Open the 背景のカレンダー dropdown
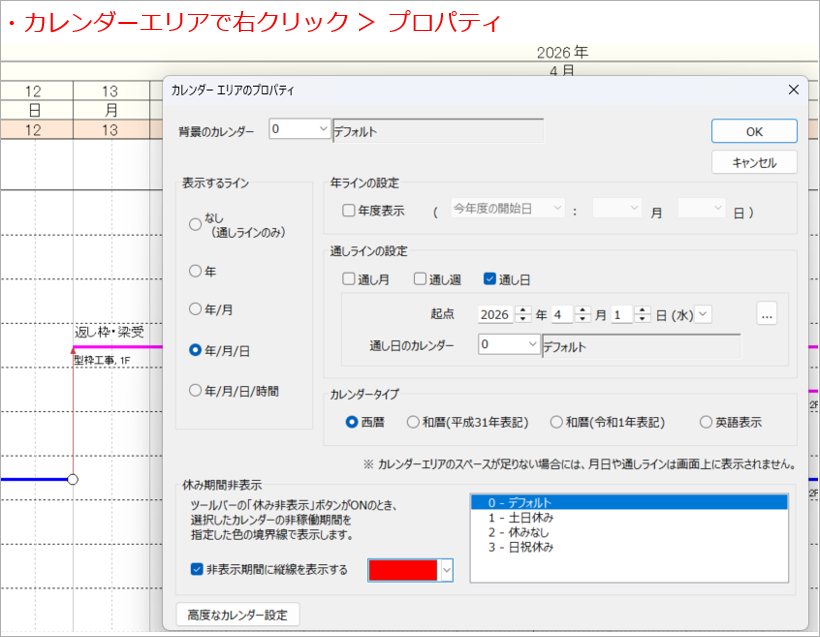820x637 pixels. (322, 130)
